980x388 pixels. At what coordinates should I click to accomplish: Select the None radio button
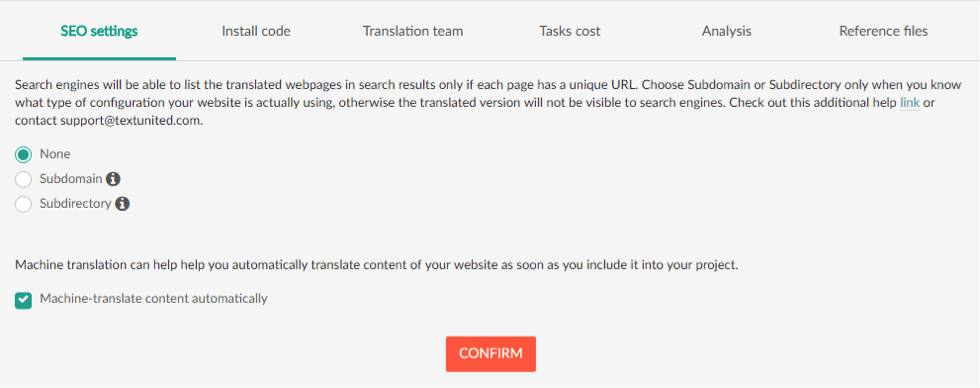pos(23,154)
